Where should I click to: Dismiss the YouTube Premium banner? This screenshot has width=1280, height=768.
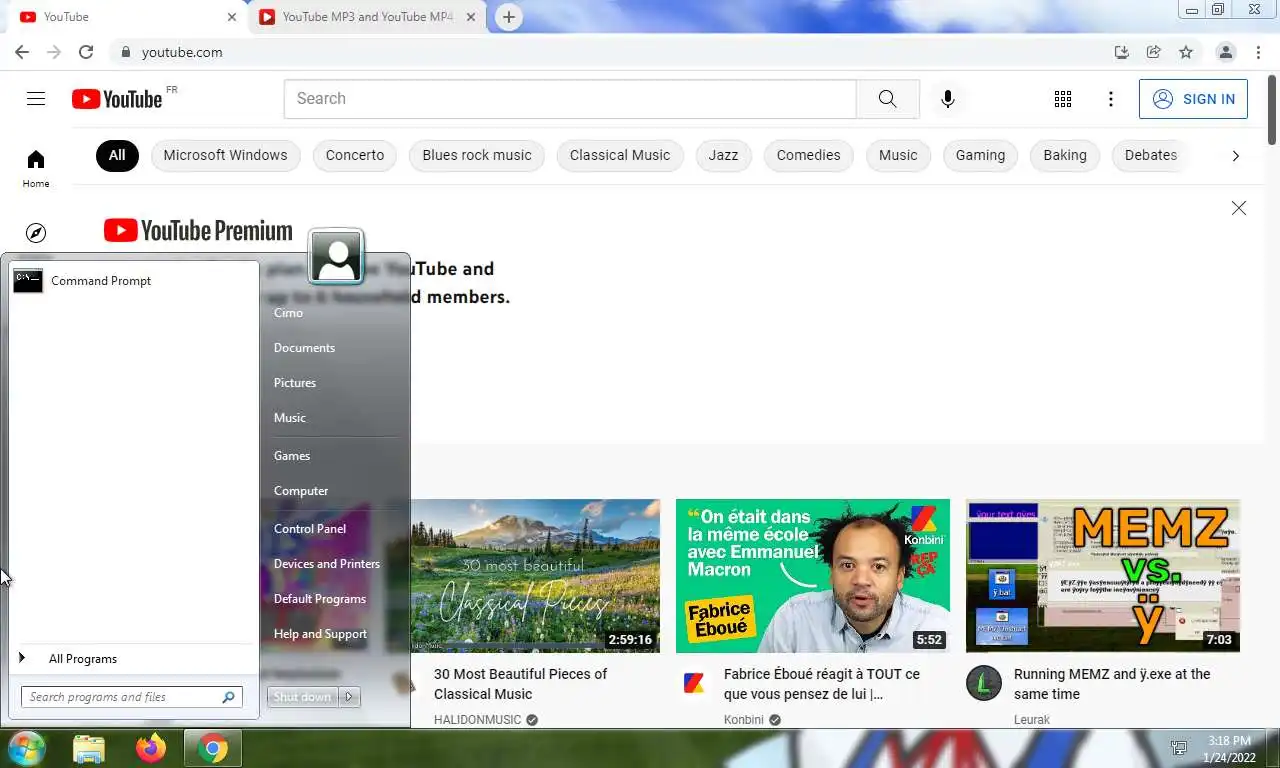pos(1239,208)
